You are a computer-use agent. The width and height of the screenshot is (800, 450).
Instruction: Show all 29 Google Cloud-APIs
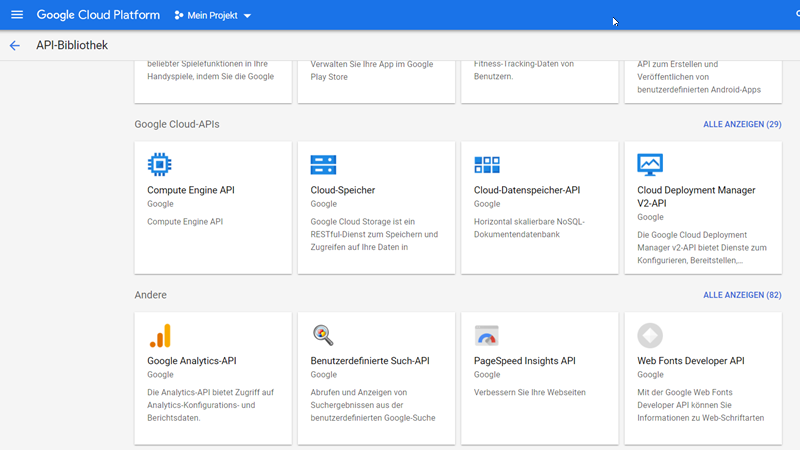click(x=742, y=125)
